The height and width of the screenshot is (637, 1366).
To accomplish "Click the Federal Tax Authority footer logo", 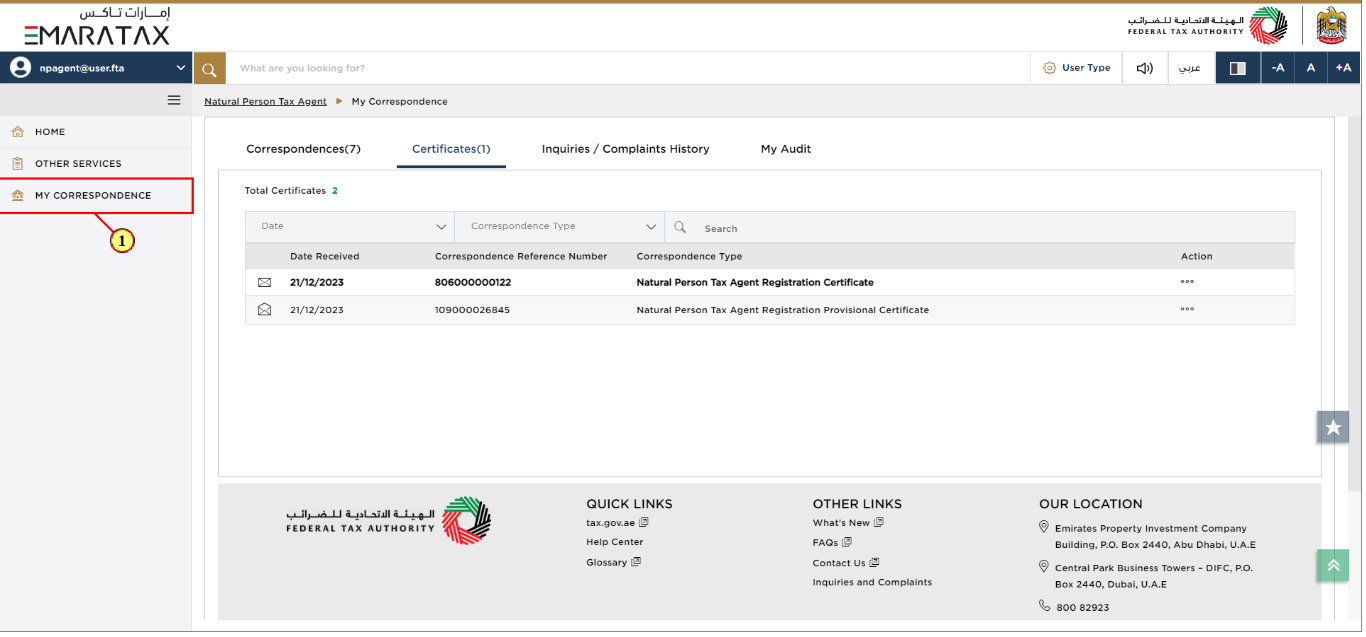I will coord(389,521).
